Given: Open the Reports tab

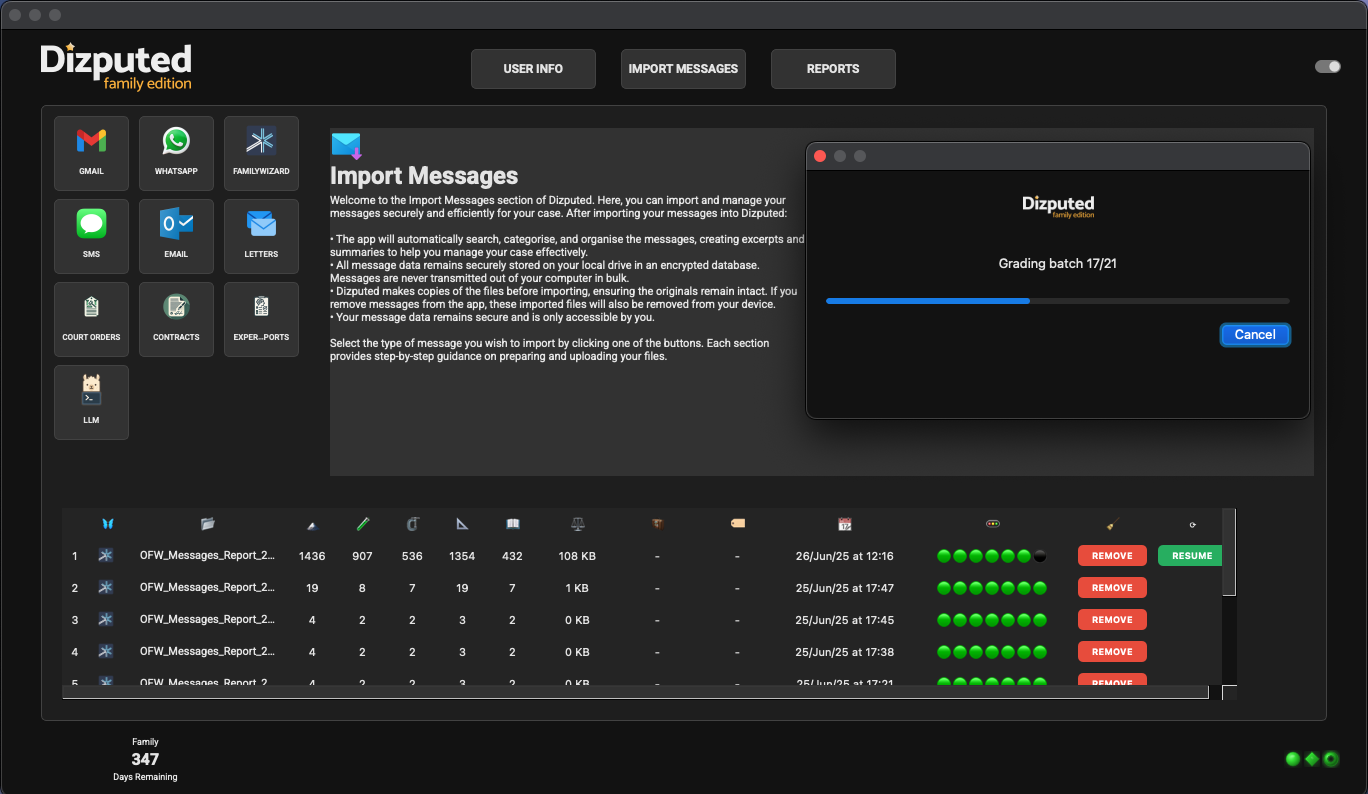Looking at the screenshot, I should 833,69.
